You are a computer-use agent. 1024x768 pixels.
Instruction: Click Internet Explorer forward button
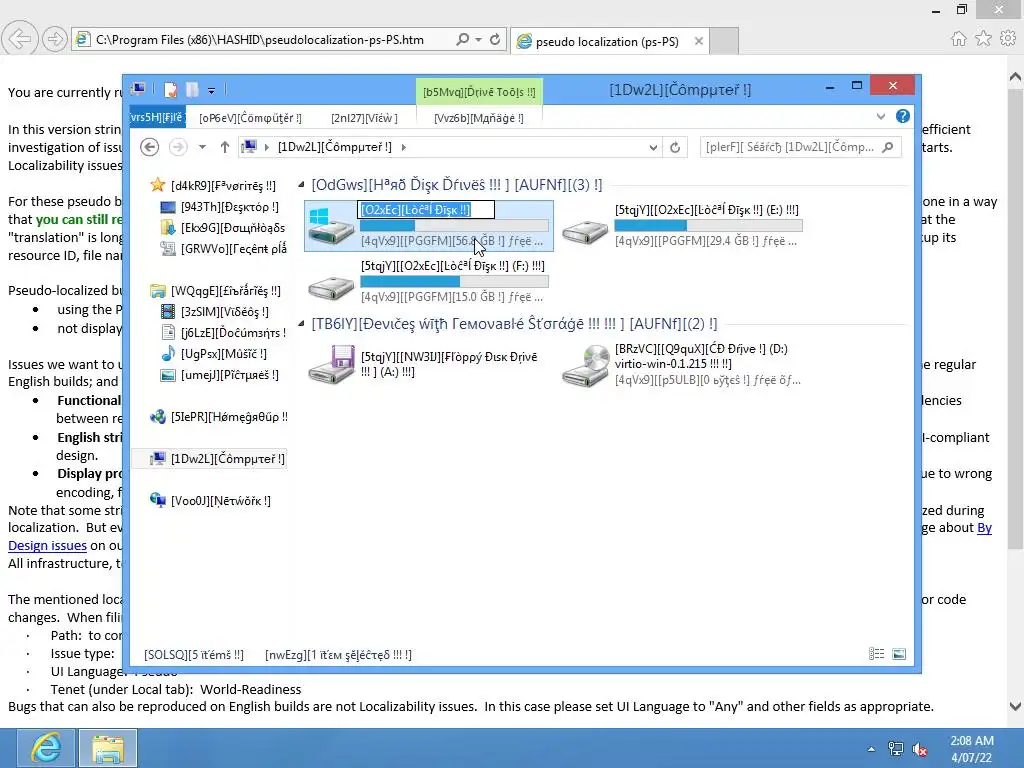55,39
